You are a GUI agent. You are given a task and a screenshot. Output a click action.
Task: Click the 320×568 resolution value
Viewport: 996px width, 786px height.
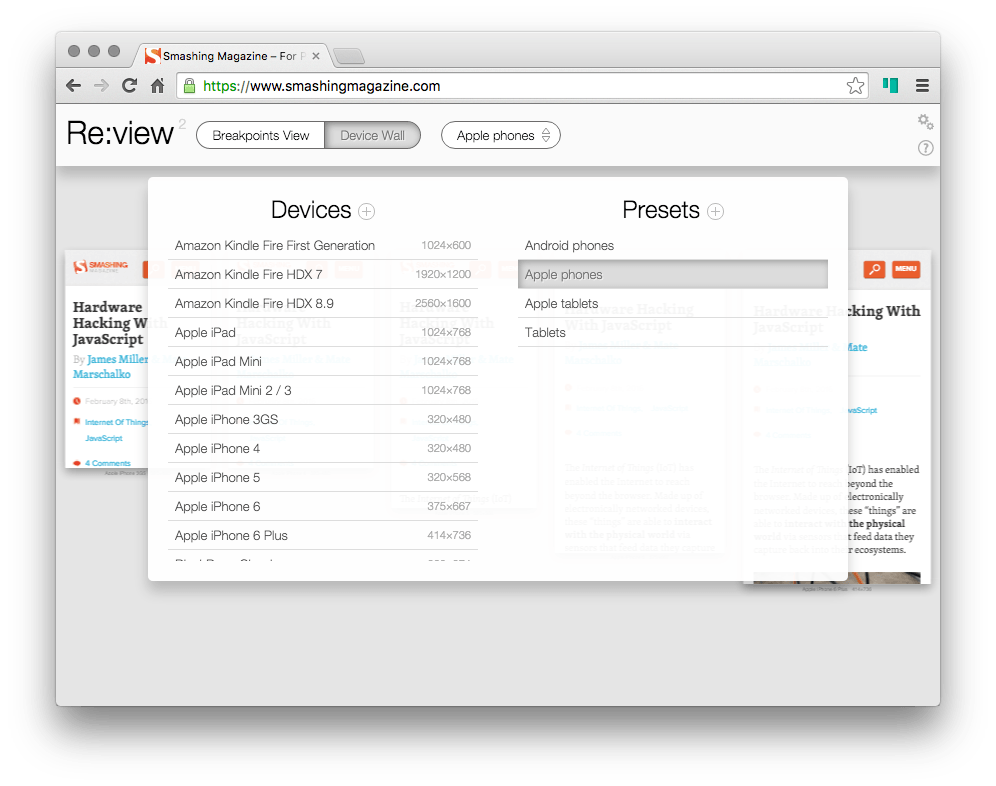(449, 478)
